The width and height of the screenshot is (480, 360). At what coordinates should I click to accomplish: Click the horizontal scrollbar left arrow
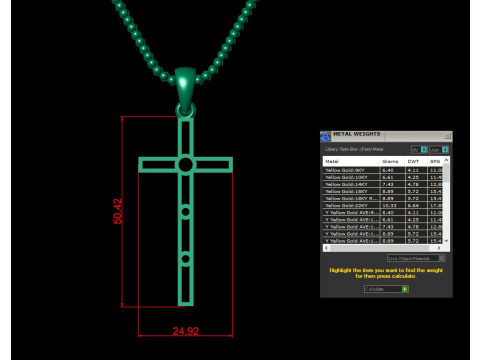tap(326, 248)
